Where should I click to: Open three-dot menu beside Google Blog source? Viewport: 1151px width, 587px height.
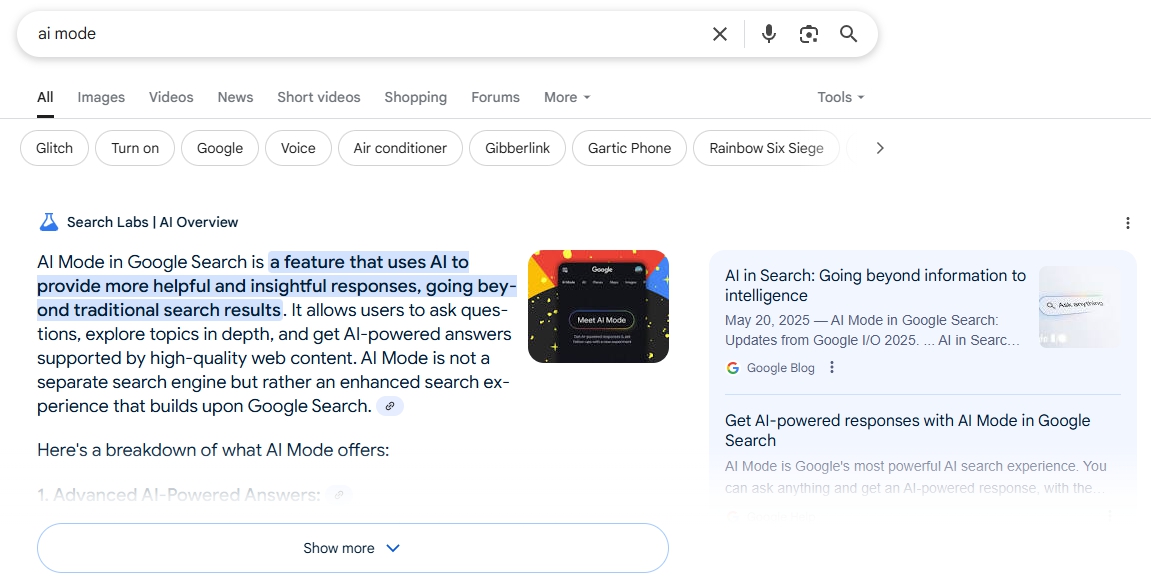(x=832, y=367)
